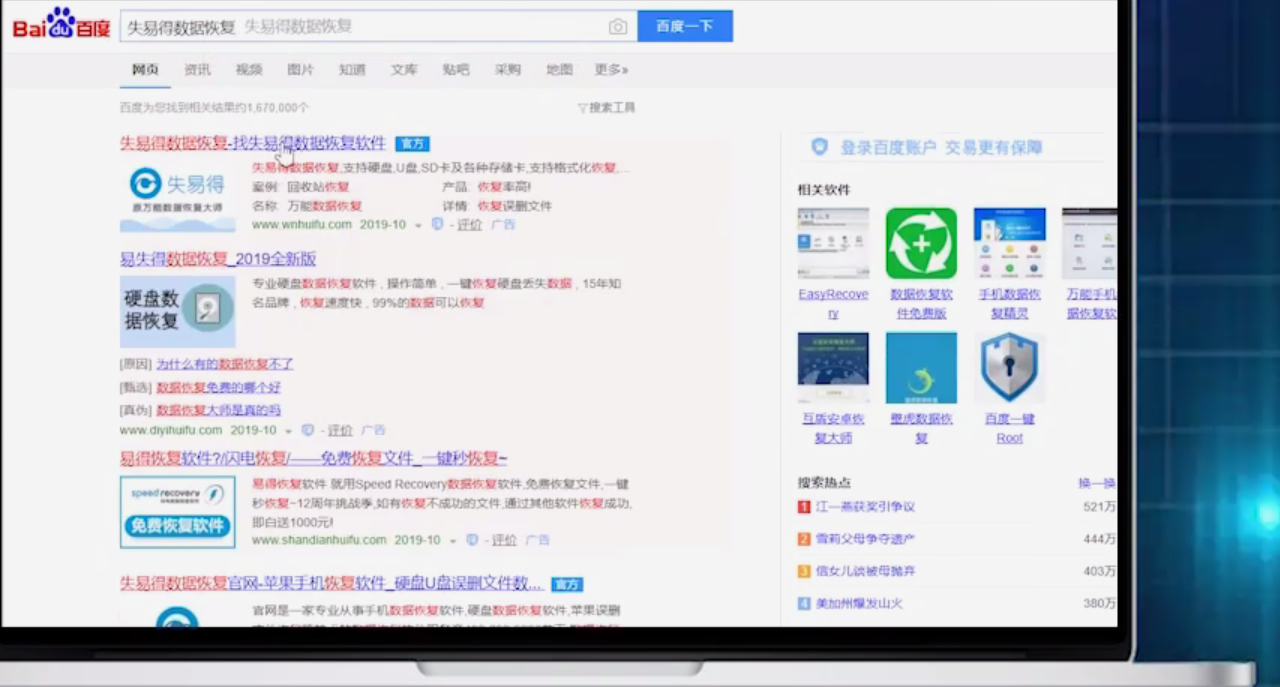1280x687 pixels.
Task: Open 搜索工具 filter options
Action: [606, 107]
